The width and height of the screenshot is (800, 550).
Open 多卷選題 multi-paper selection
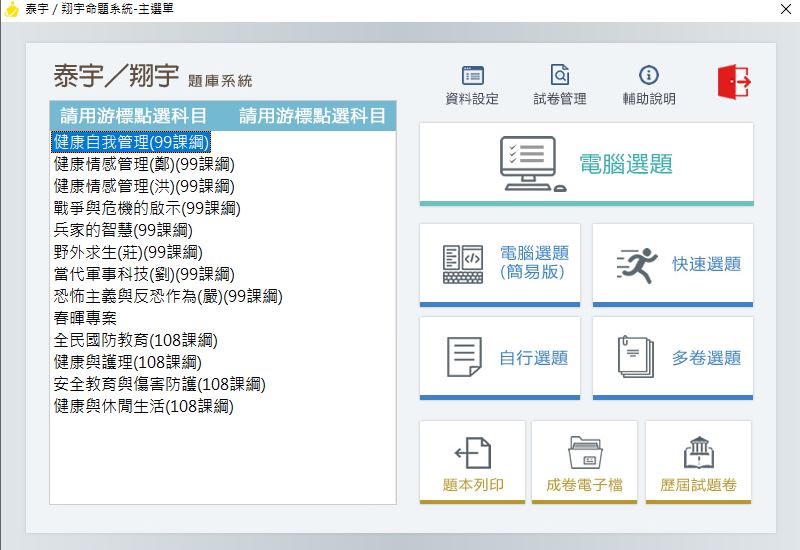coord(672,357)
